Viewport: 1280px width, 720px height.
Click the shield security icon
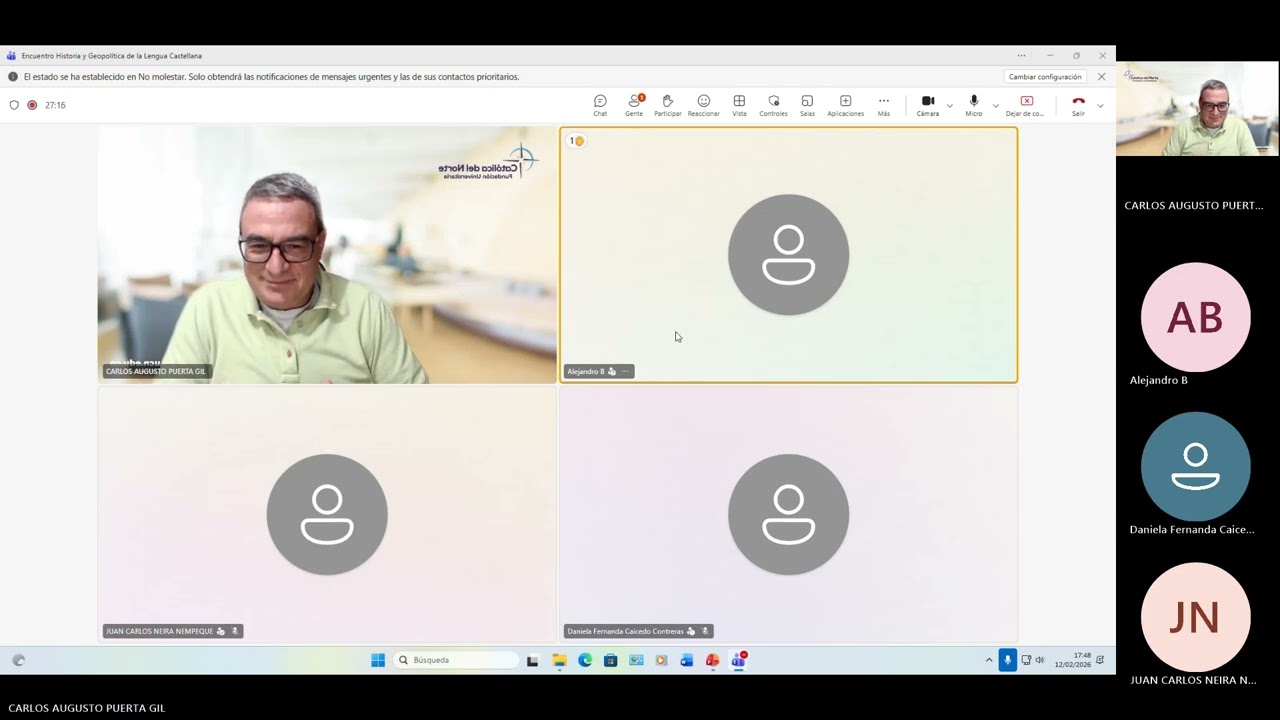[x=14, y=105]
